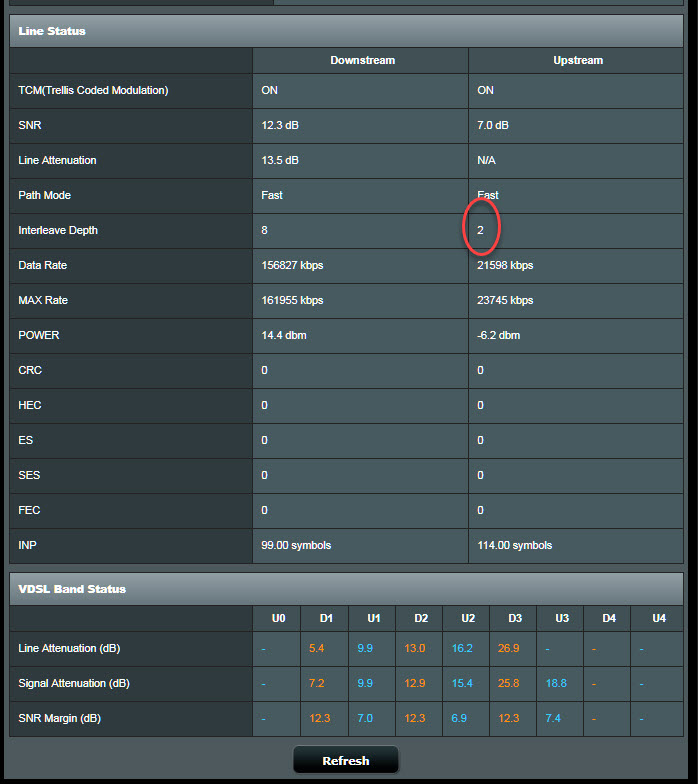Select U3 SNR Margin value 7.4
Screen dimensions: 698x784
[553, 718]
